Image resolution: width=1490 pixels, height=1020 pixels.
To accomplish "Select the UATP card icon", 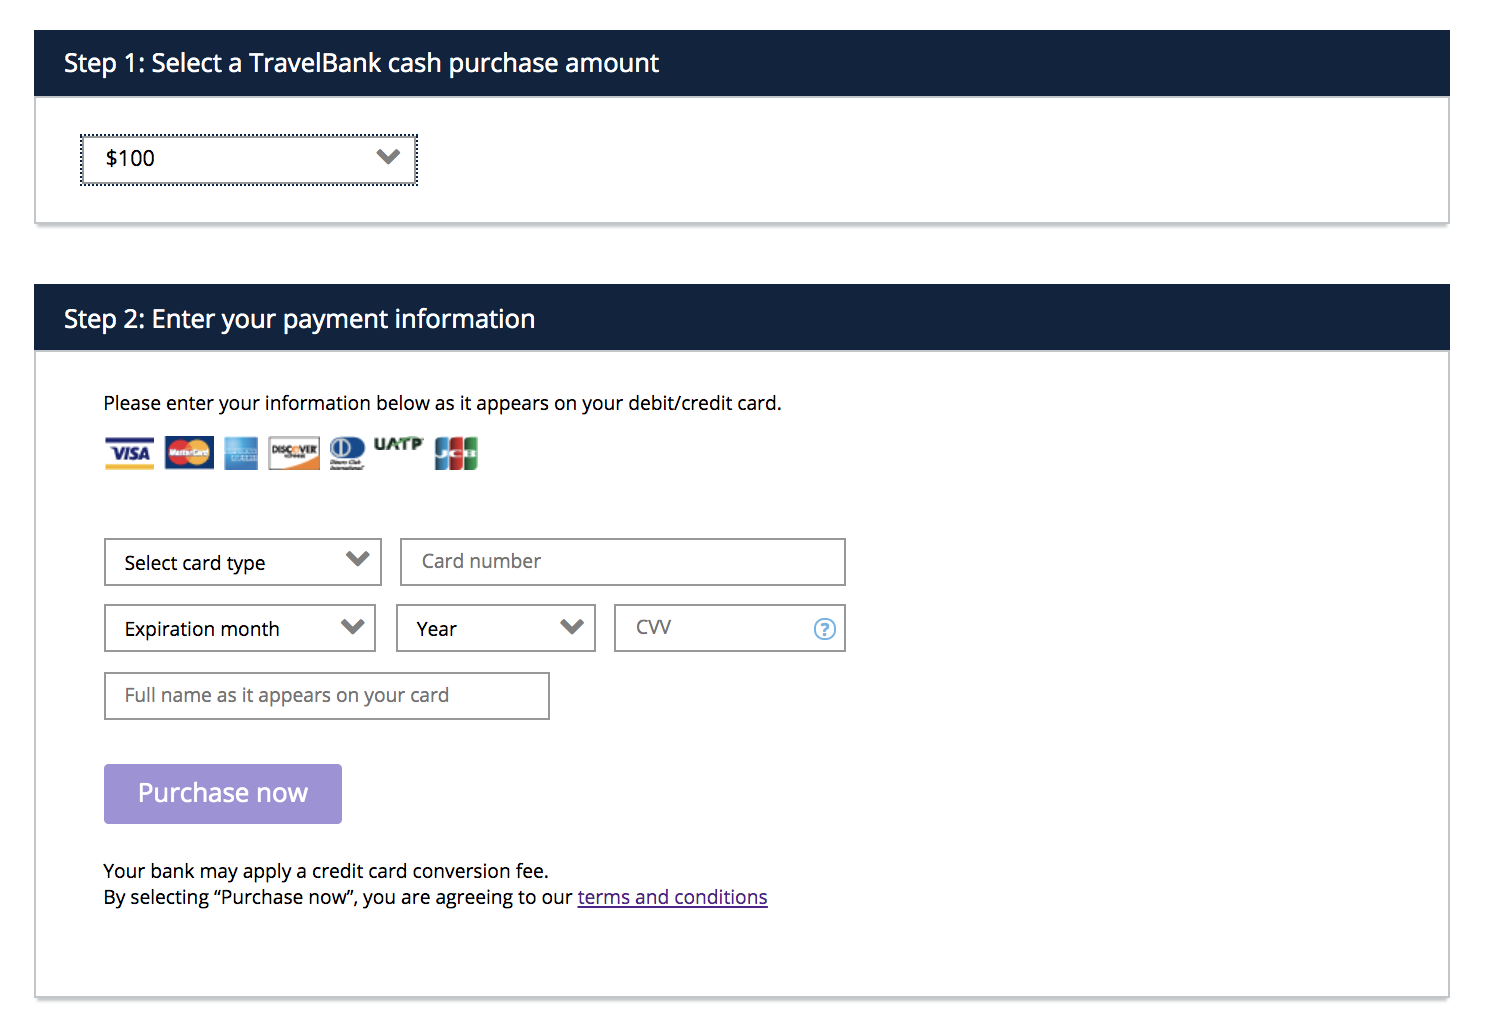I will pyautogui.click(x=399, y=447).
